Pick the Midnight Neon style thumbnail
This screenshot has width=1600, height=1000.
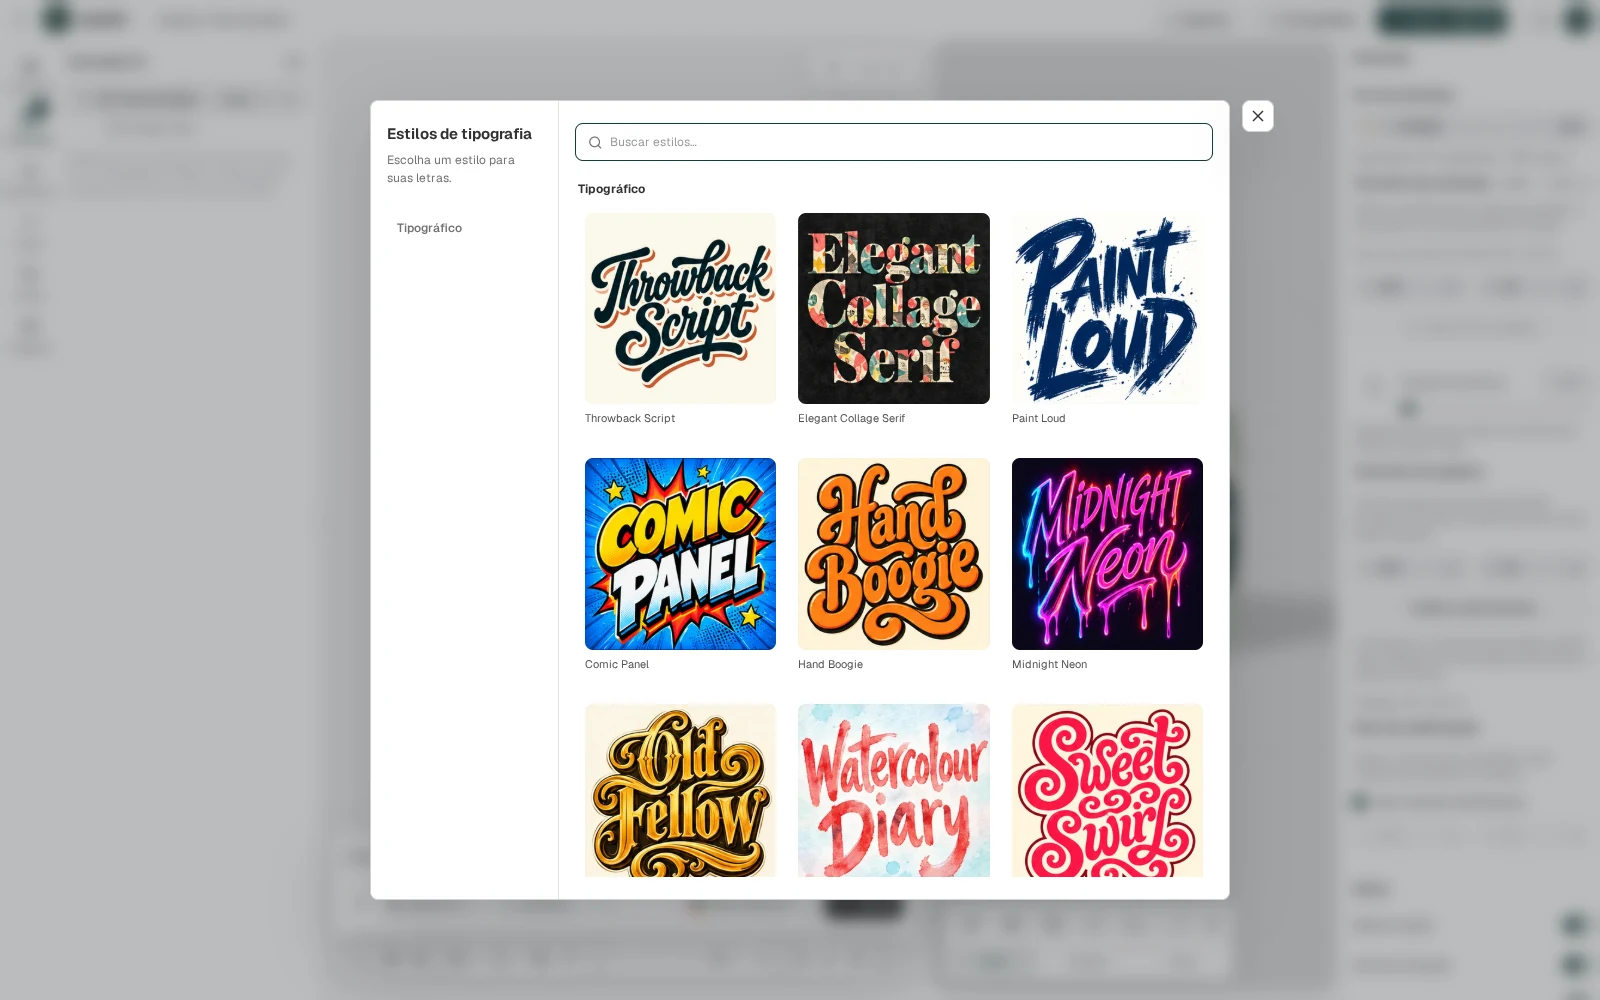click(1107, 554)
